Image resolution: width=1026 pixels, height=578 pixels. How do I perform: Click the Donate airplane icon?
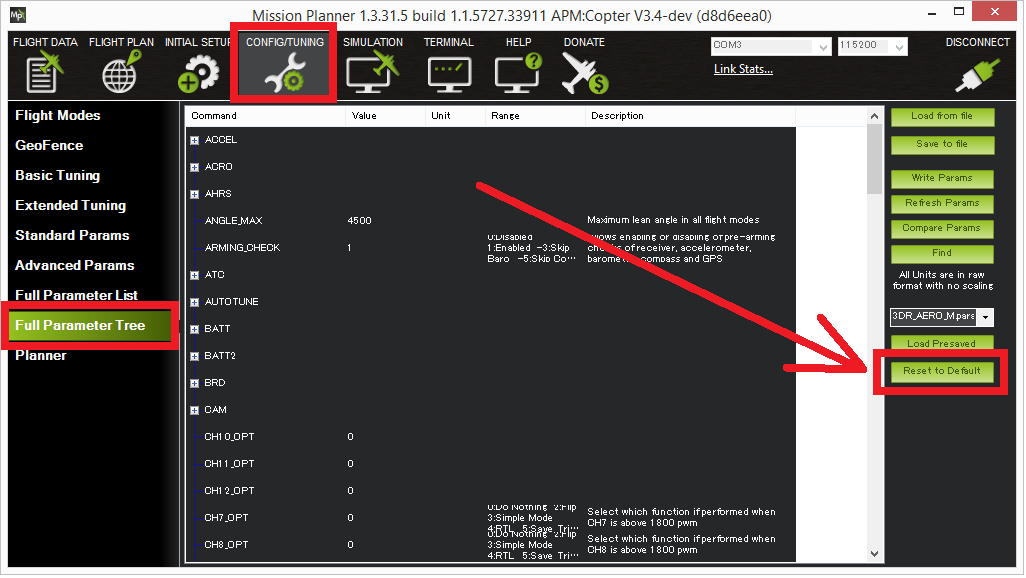pos(584,73)
